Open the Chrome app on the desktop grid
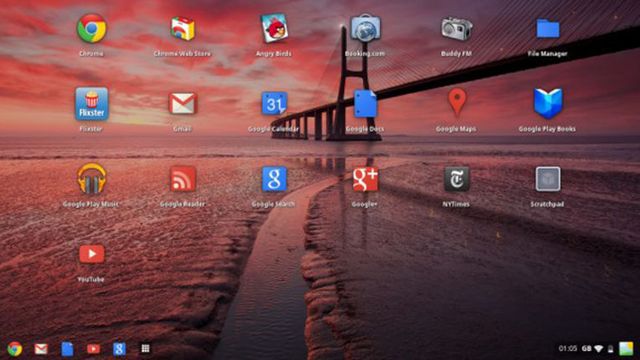The image size is (640, 360). point(91,29)
